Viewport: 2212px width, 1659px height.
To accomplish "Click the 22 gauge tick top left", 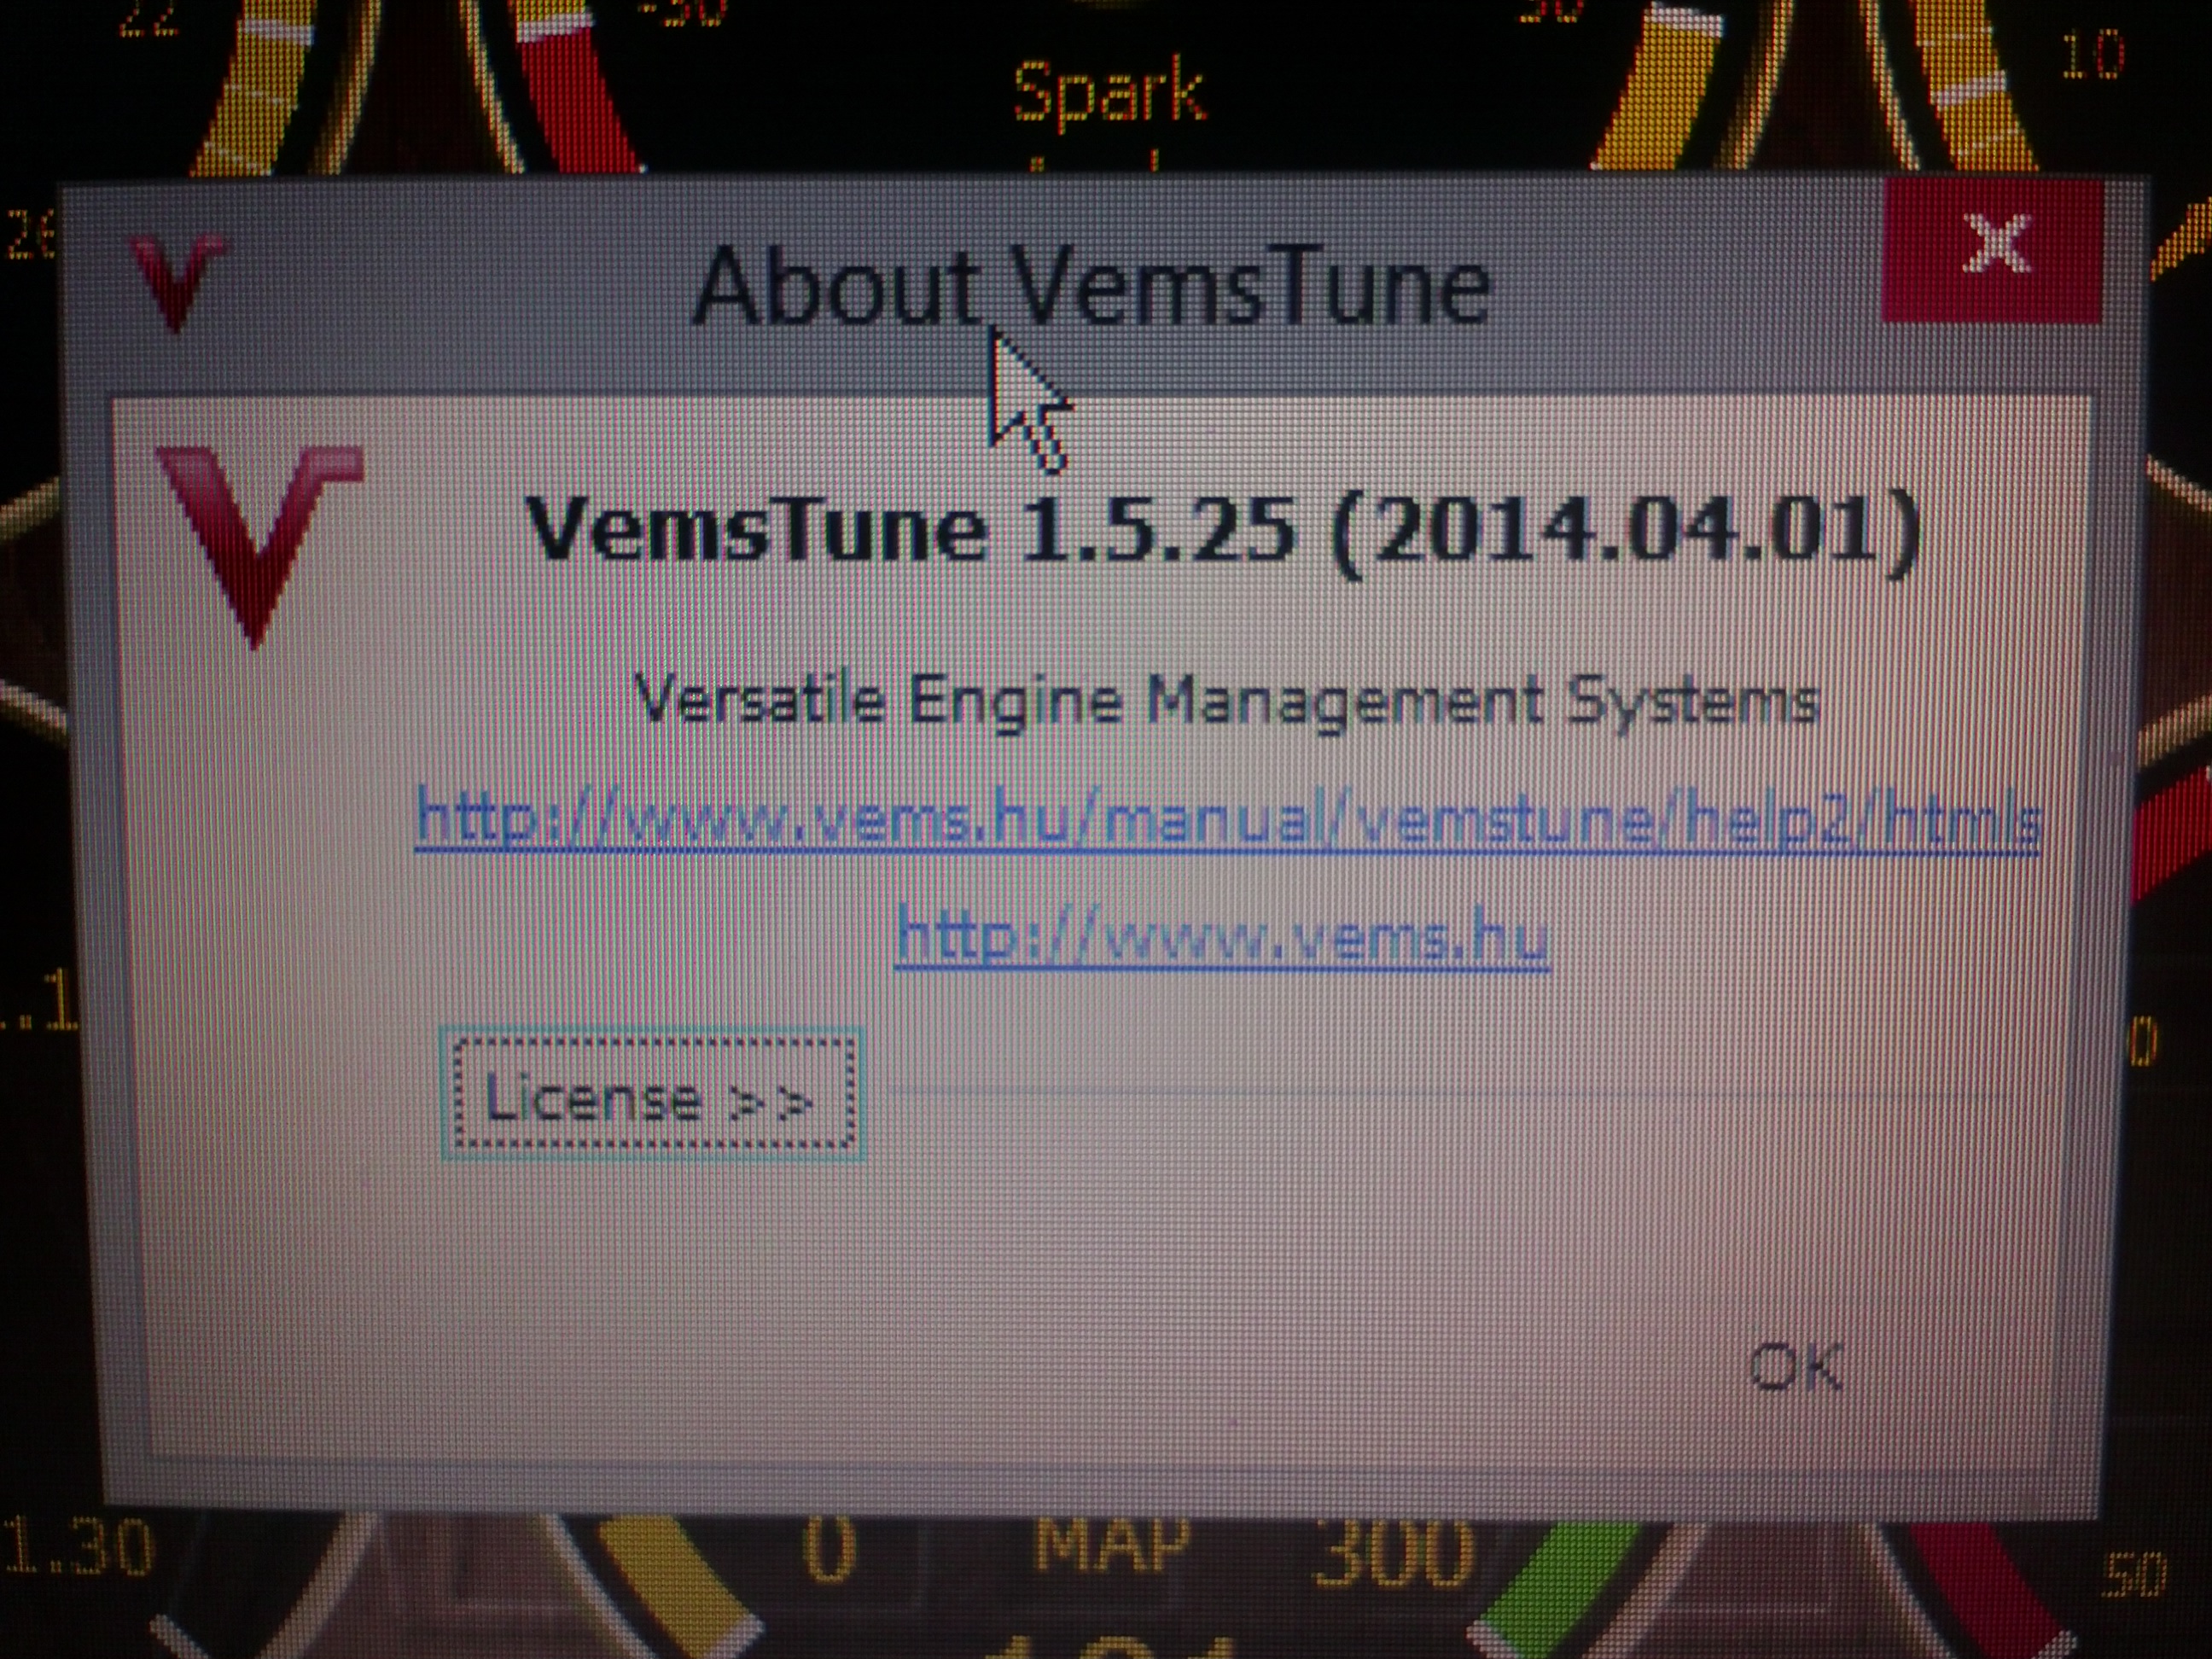I will point(148,18).
